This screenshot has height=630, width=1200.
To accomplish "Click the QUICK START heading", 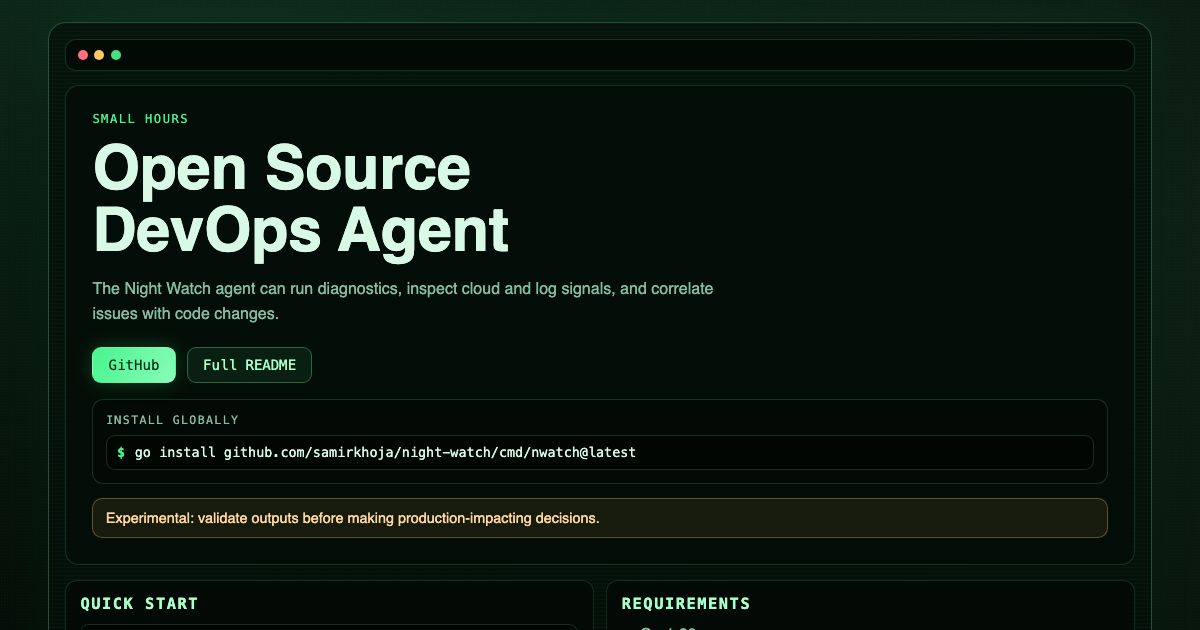I will (139, 603).
